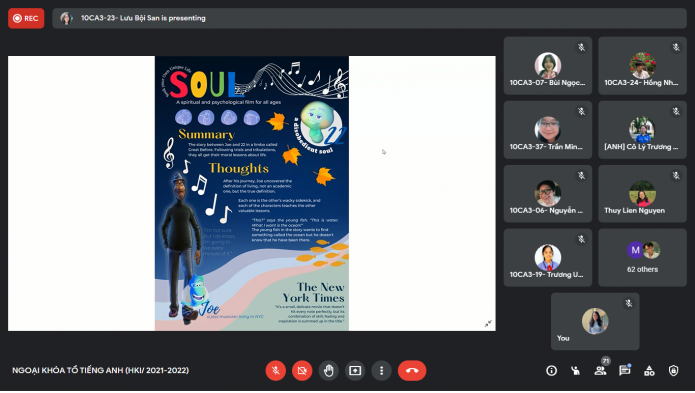Click muted mic icon on Bùi Ngọc tile
This screenshot has width=695, height=393.
click(581, 47)
